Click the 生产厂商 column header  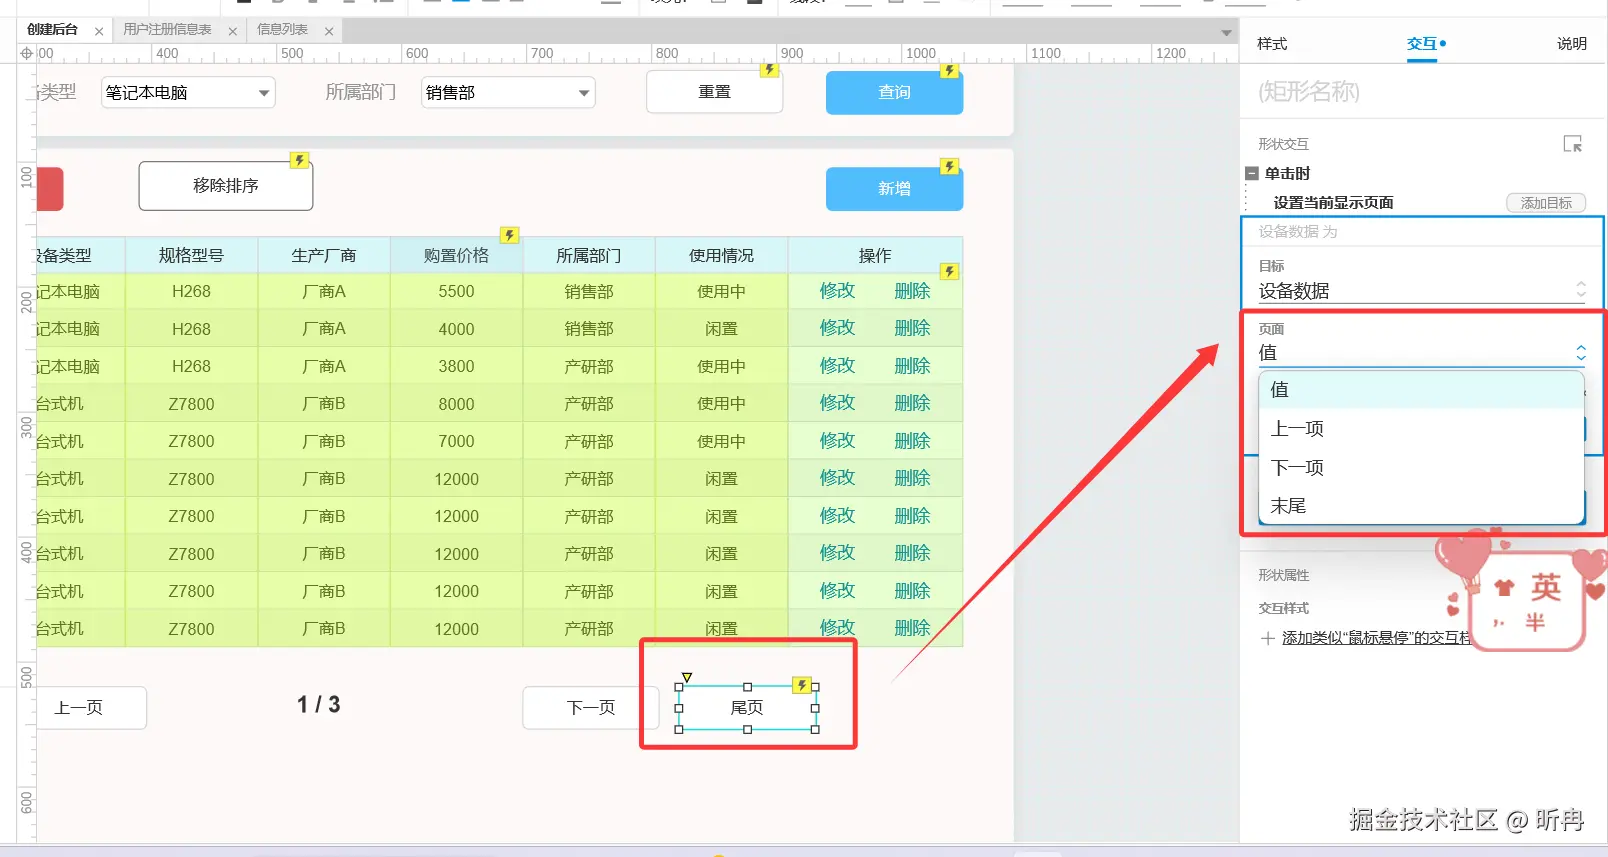pyautogui.click(x=324, y=255)
